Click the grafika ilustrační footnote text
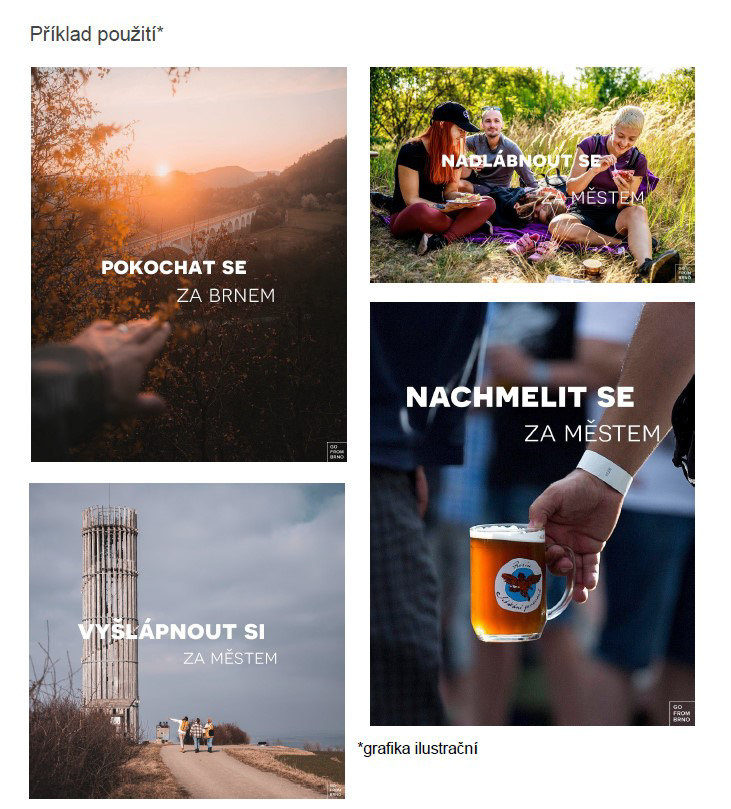731x809 pixels. coord(417,748)
